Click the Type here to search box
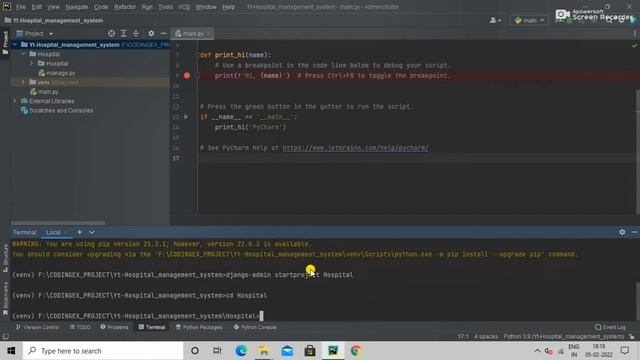The height and width of the screenshot is (360, 640). click(103, 351)
